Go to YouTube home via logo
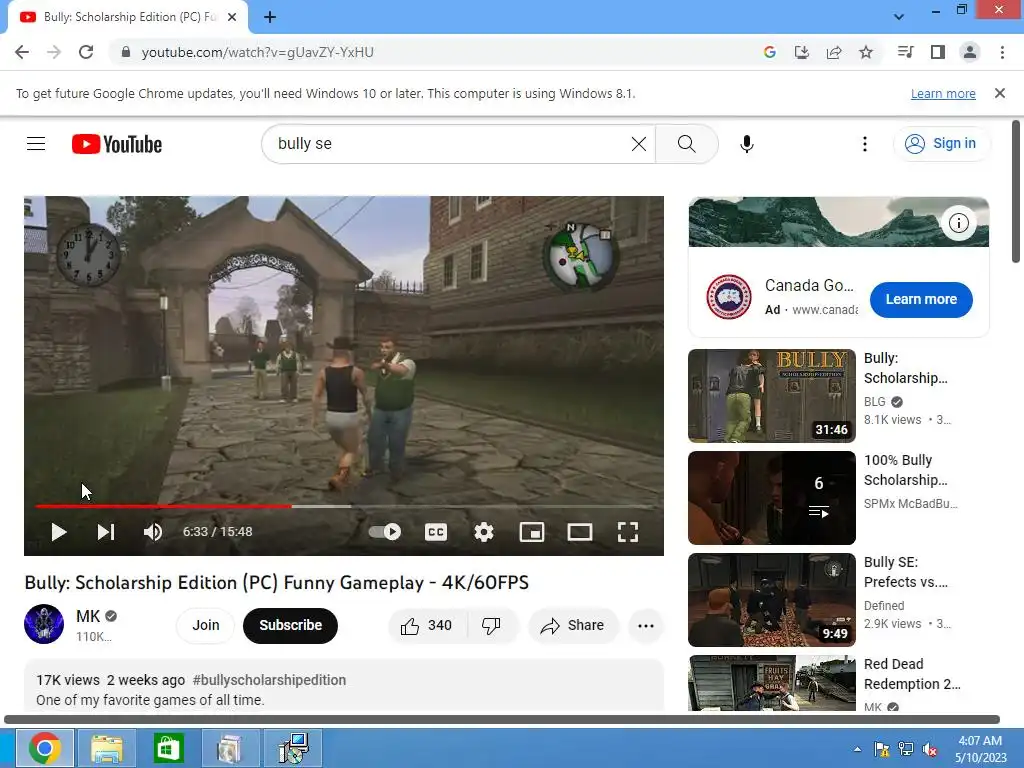 117,144
